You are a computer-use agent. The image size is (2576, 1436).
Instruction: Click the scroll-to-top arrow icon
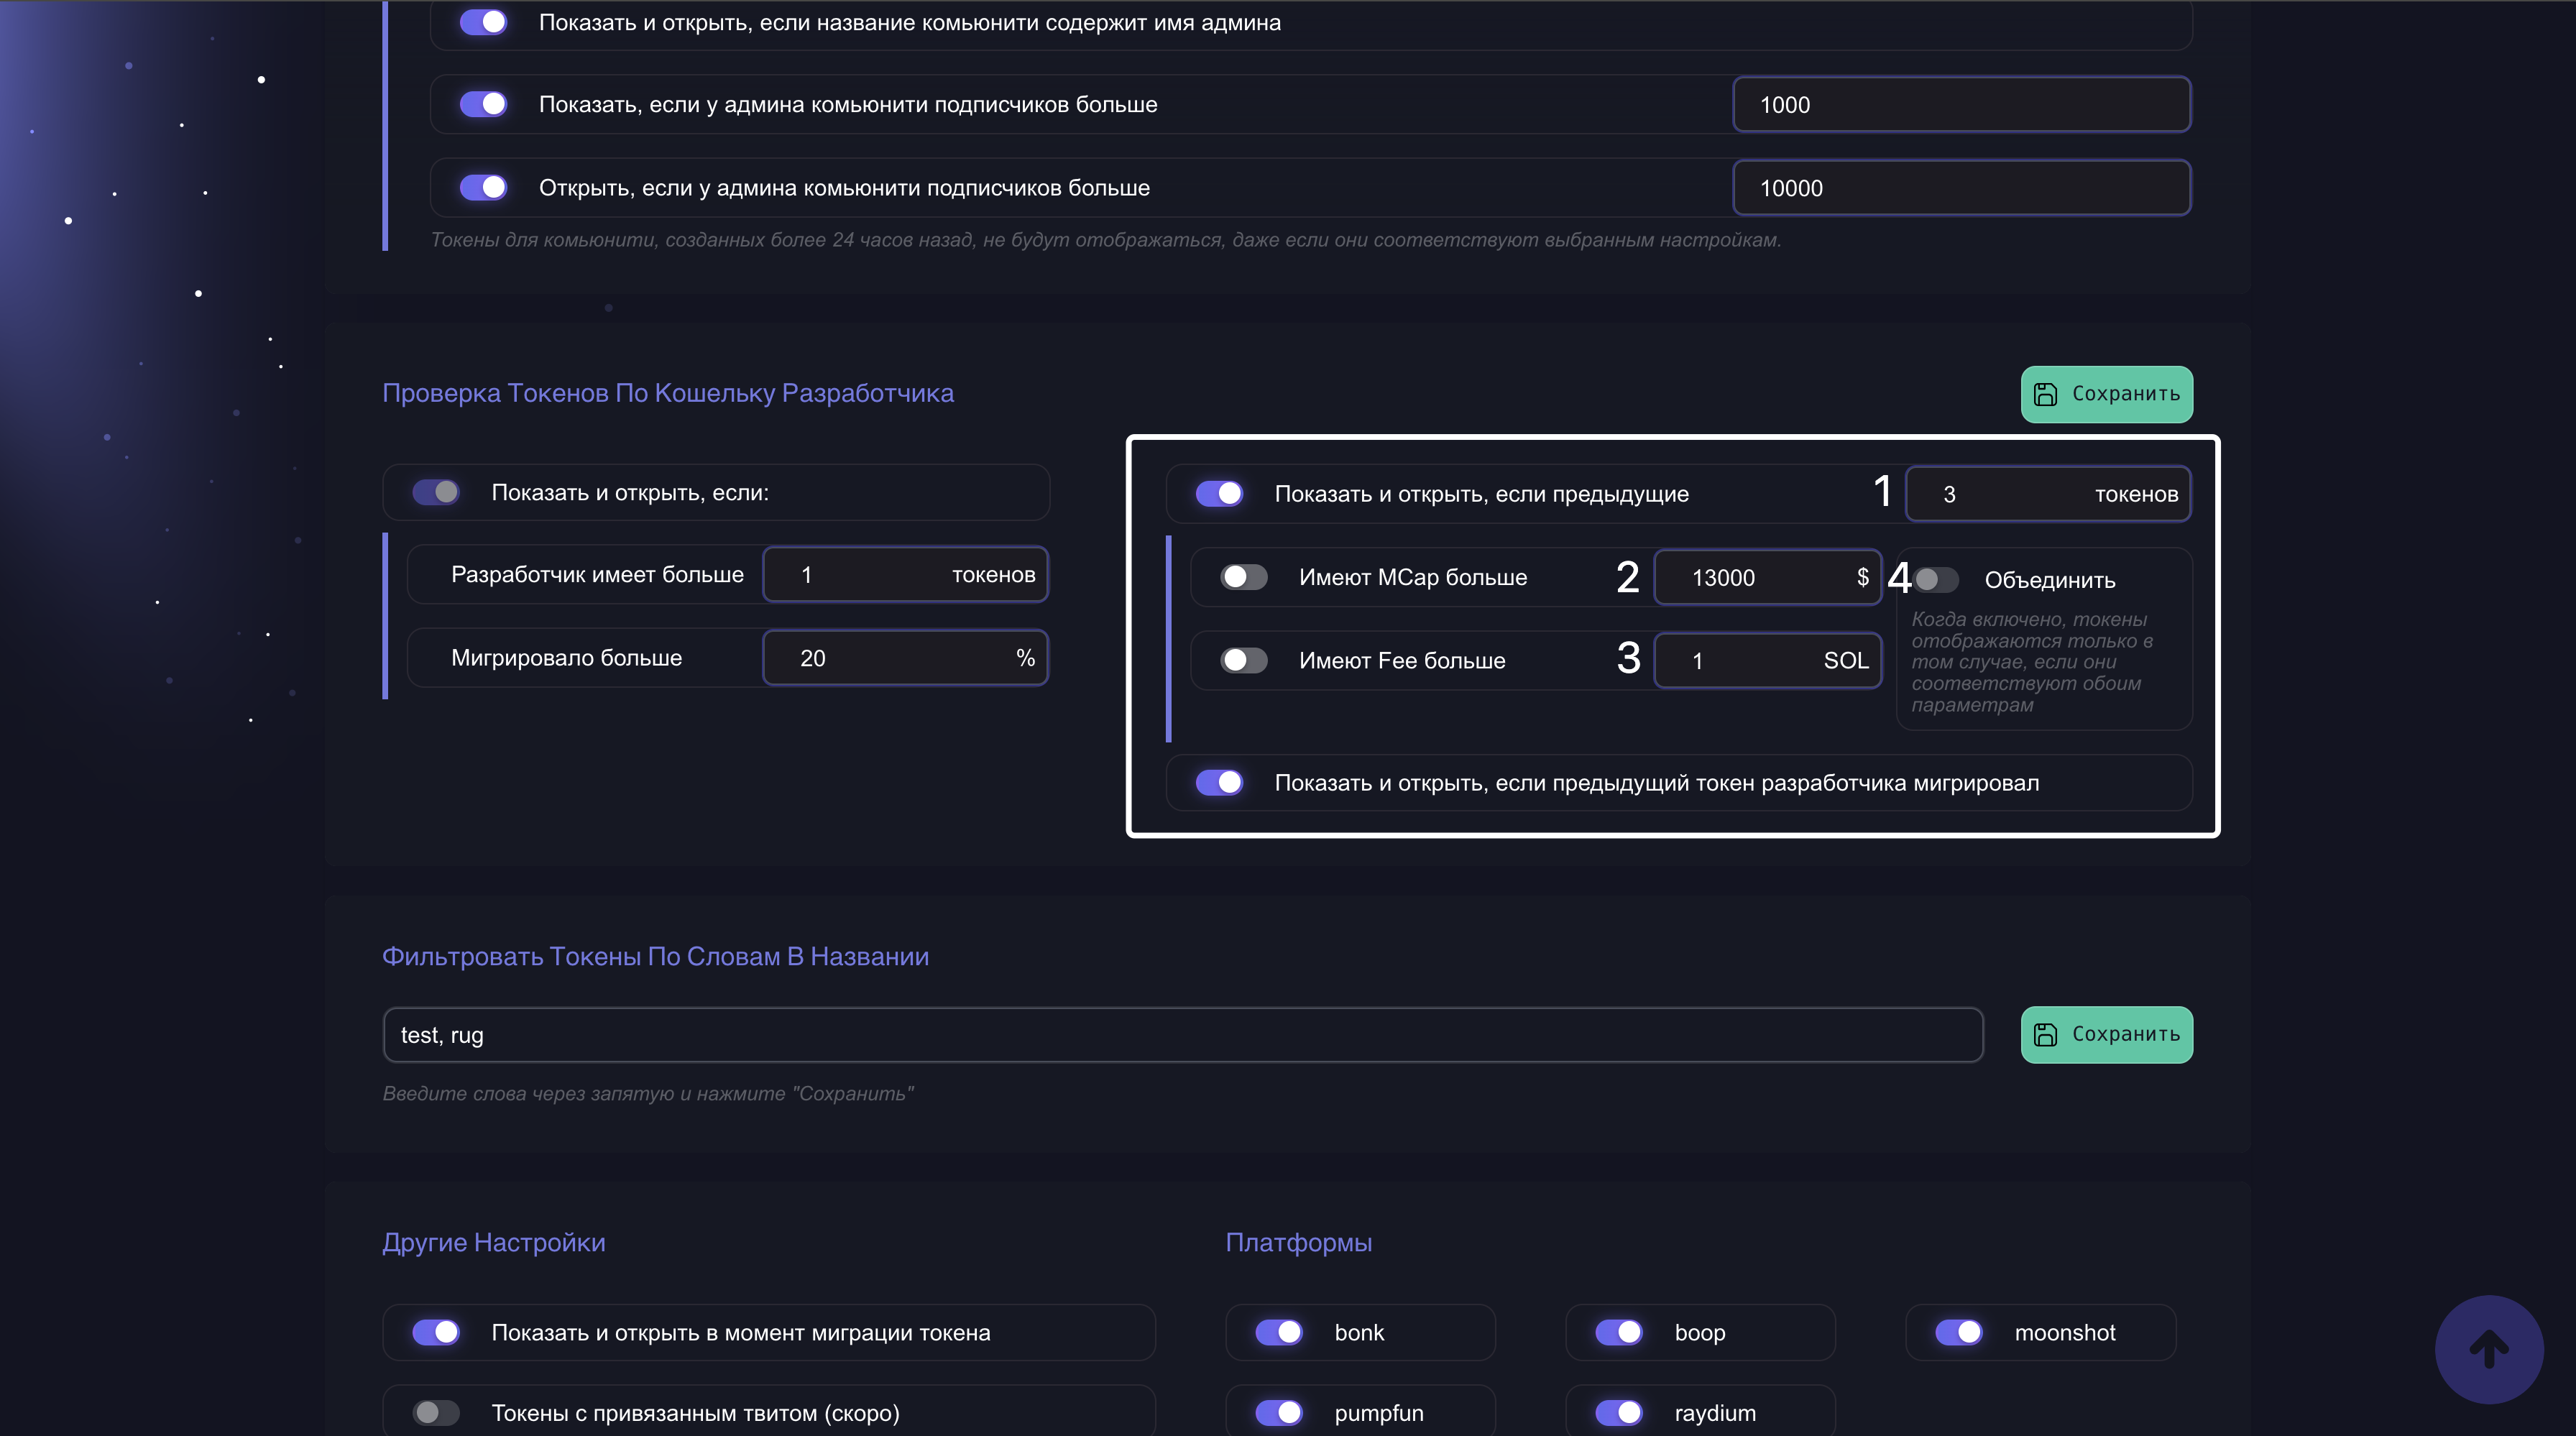pos(2488,1349)
